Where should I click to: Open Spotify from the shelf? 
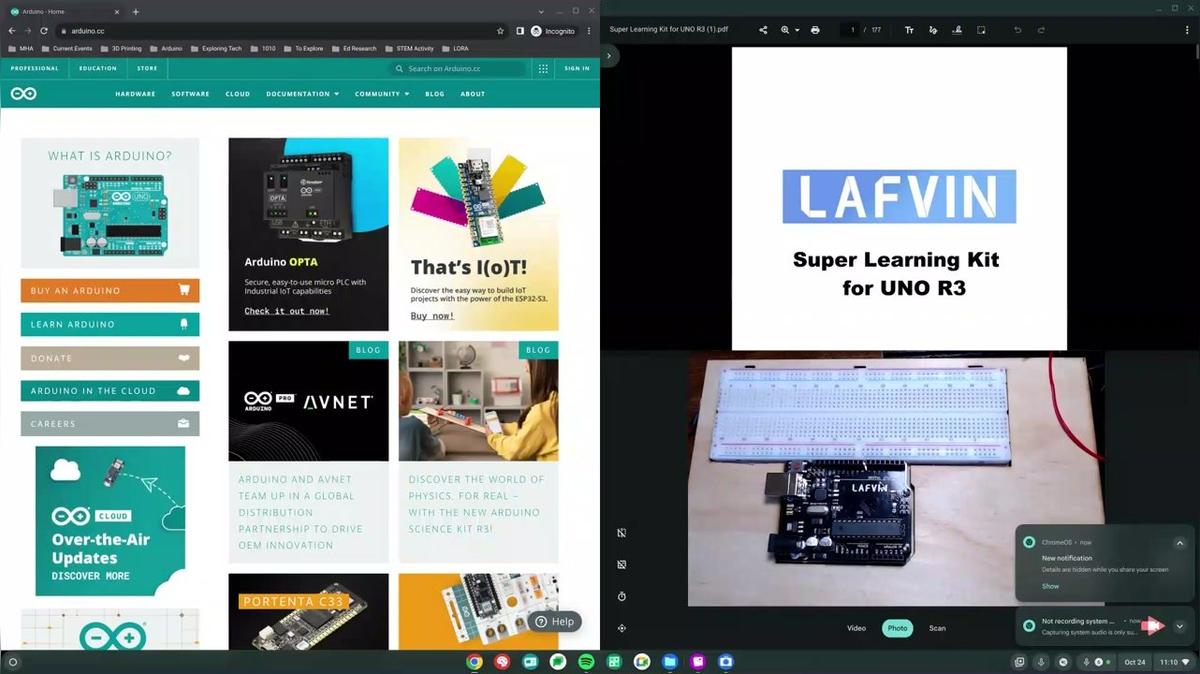point(586,662)
